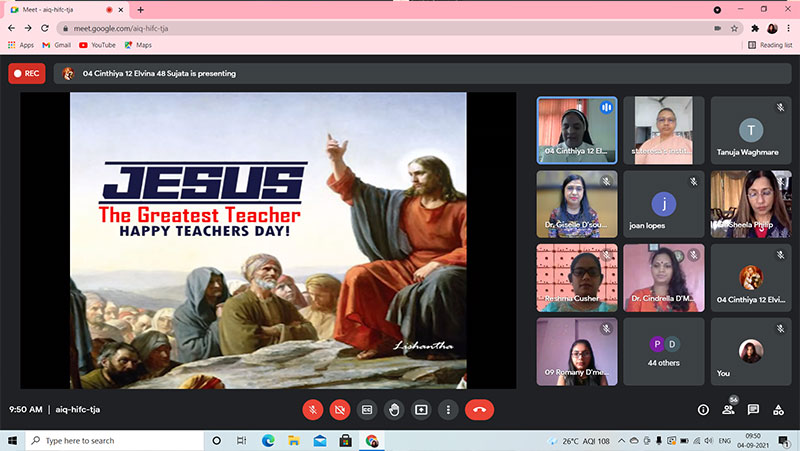Open File Explorer from taskbar

294,440
